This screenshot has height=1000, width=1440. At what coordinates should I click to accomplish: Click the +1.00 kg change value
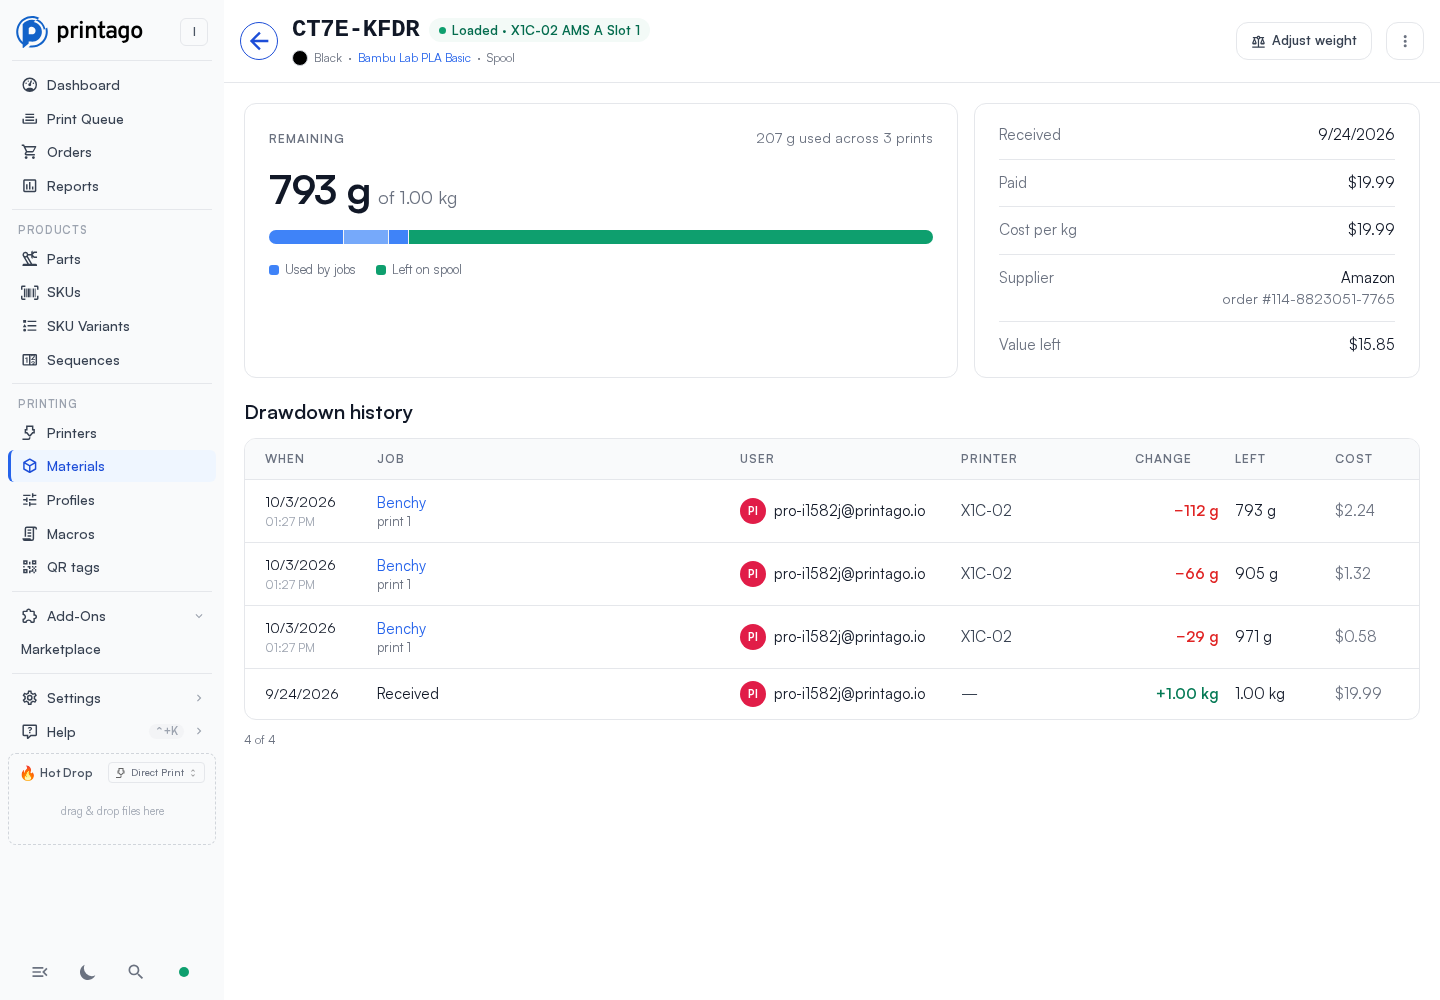(x=1187, y=694)
